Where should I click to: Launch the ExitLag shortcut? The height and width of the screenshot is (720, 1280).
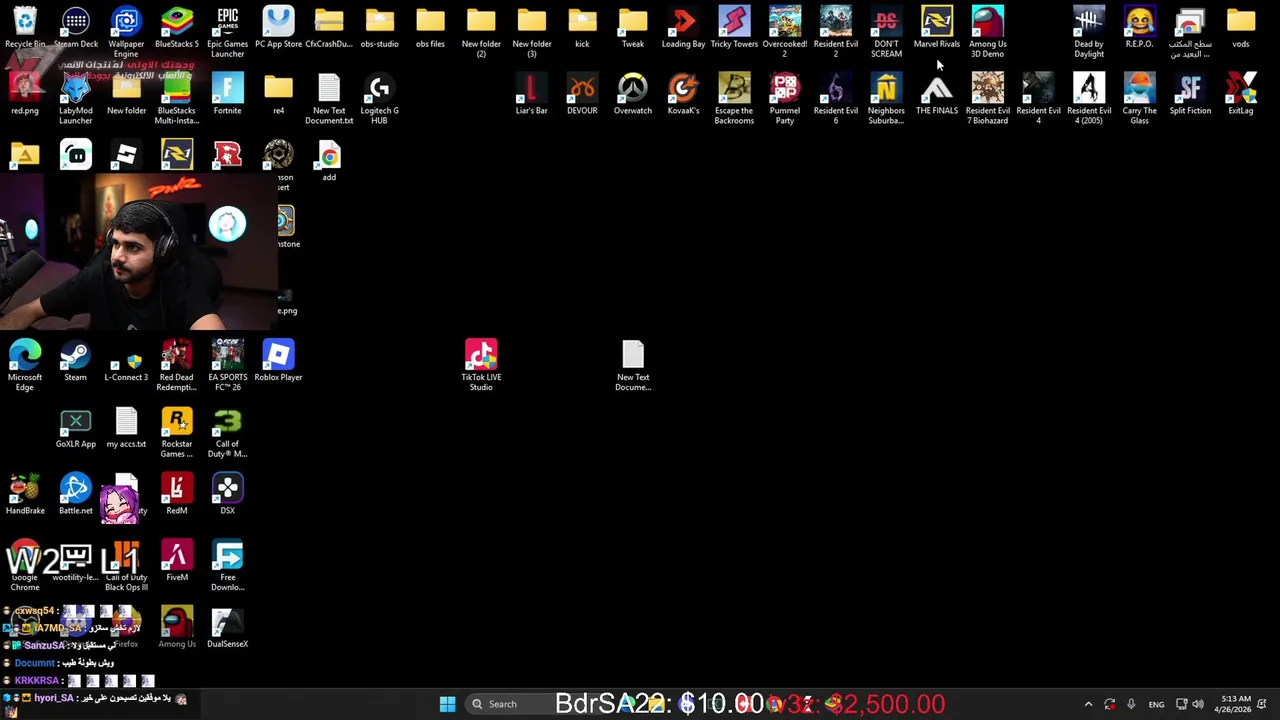[x=1241, y=94]
